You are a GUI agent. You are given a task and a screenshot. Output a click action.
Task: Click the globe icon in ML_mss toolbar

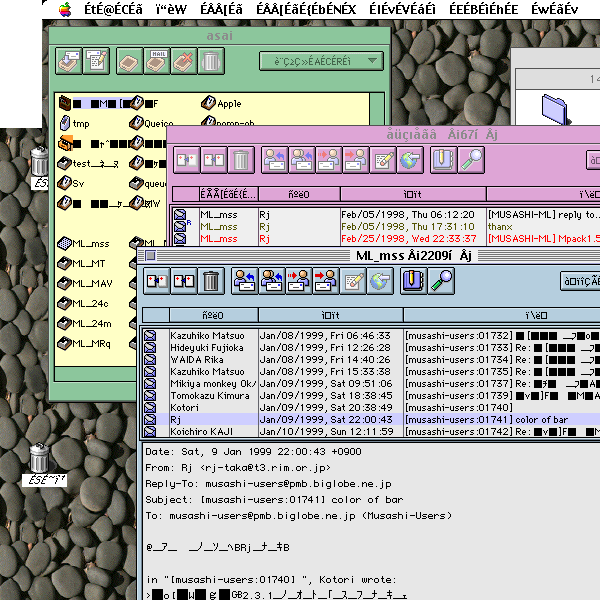click(380, 281)
